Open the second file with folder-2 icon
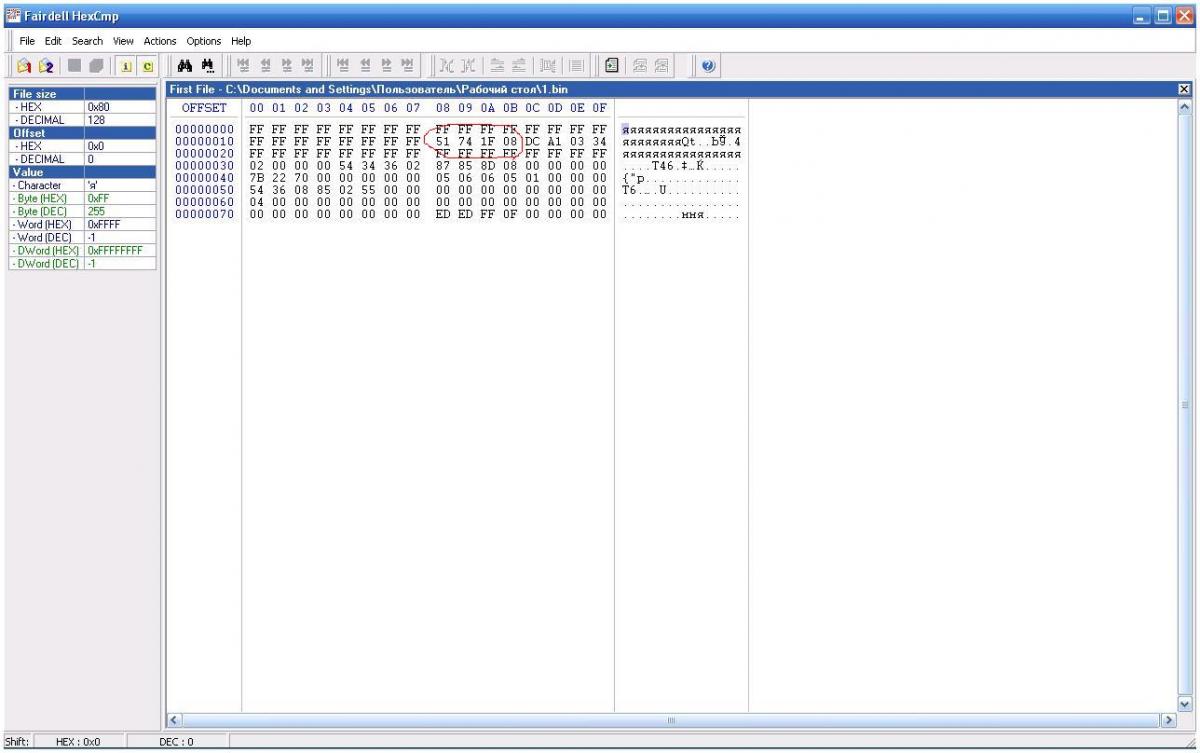Screen dimensions: 1200x753 pyautogui.click(x=45, y=66)
